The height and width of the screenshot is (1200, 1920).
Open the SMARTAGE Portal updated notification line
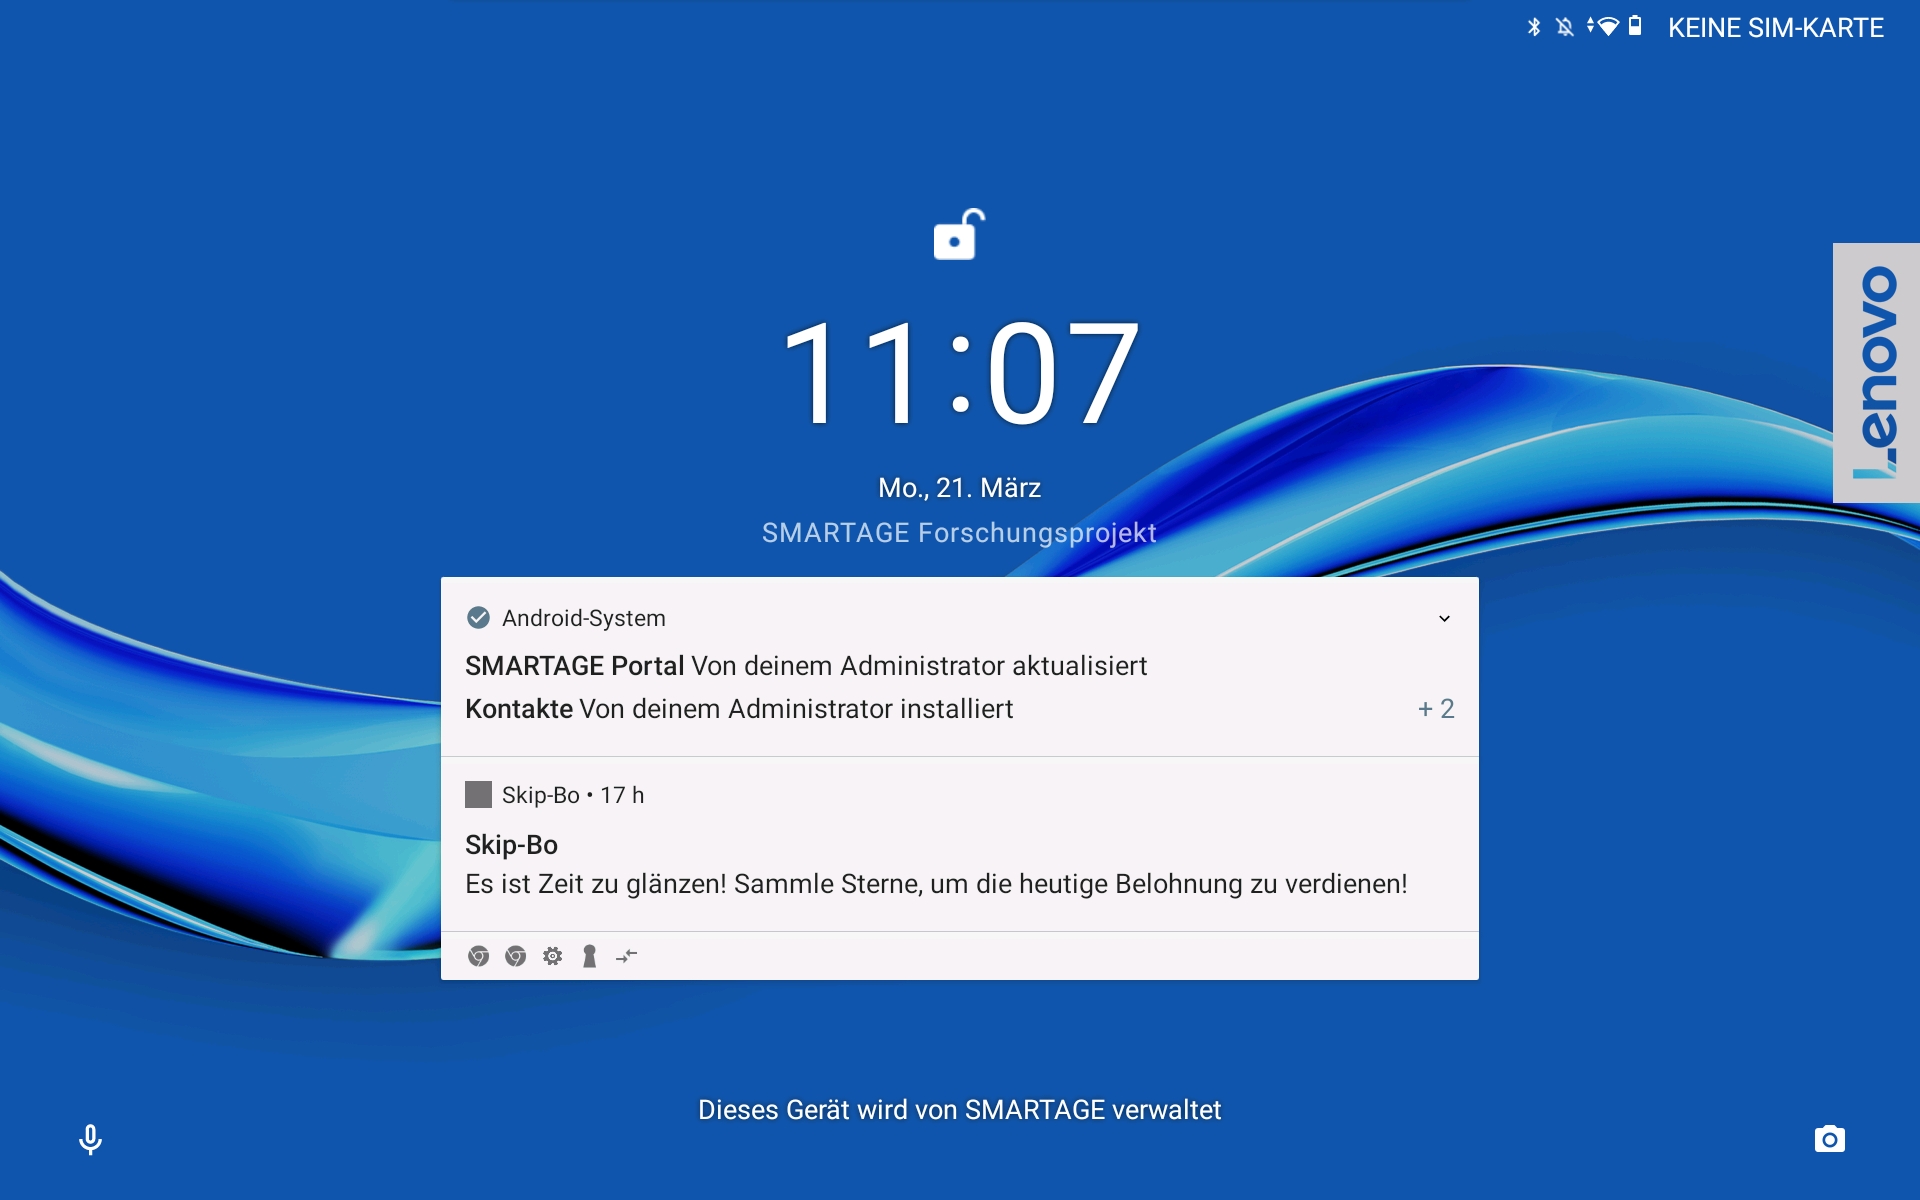805,666
